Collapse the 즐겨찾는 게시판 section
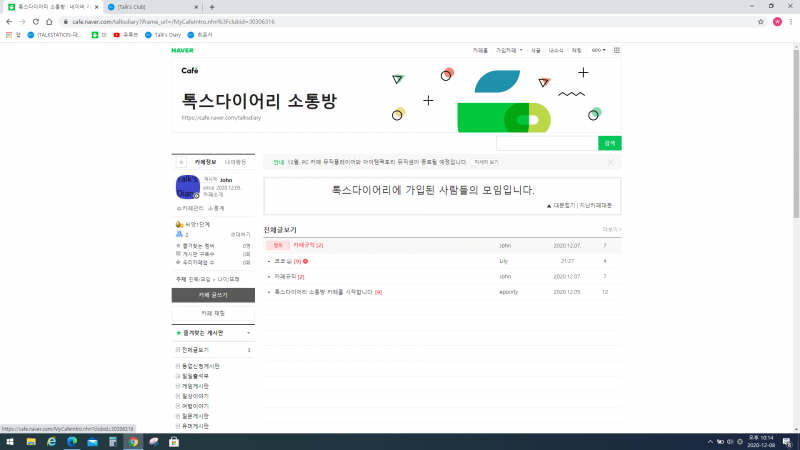 pyautogui.click(x=249, y=332)
